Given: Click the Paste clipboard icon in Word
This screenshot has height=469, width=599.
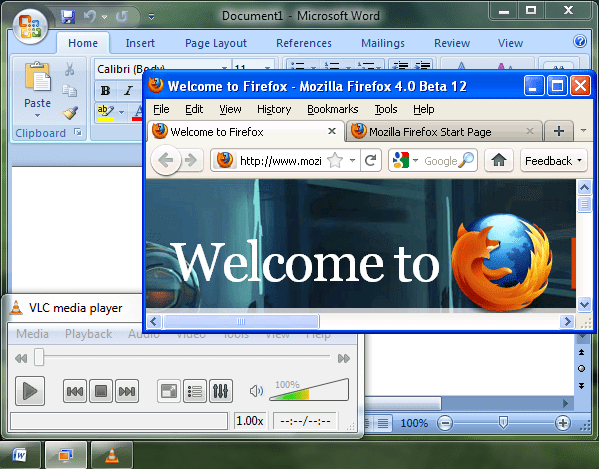Looking at the screenshot, I should (37, 76).
